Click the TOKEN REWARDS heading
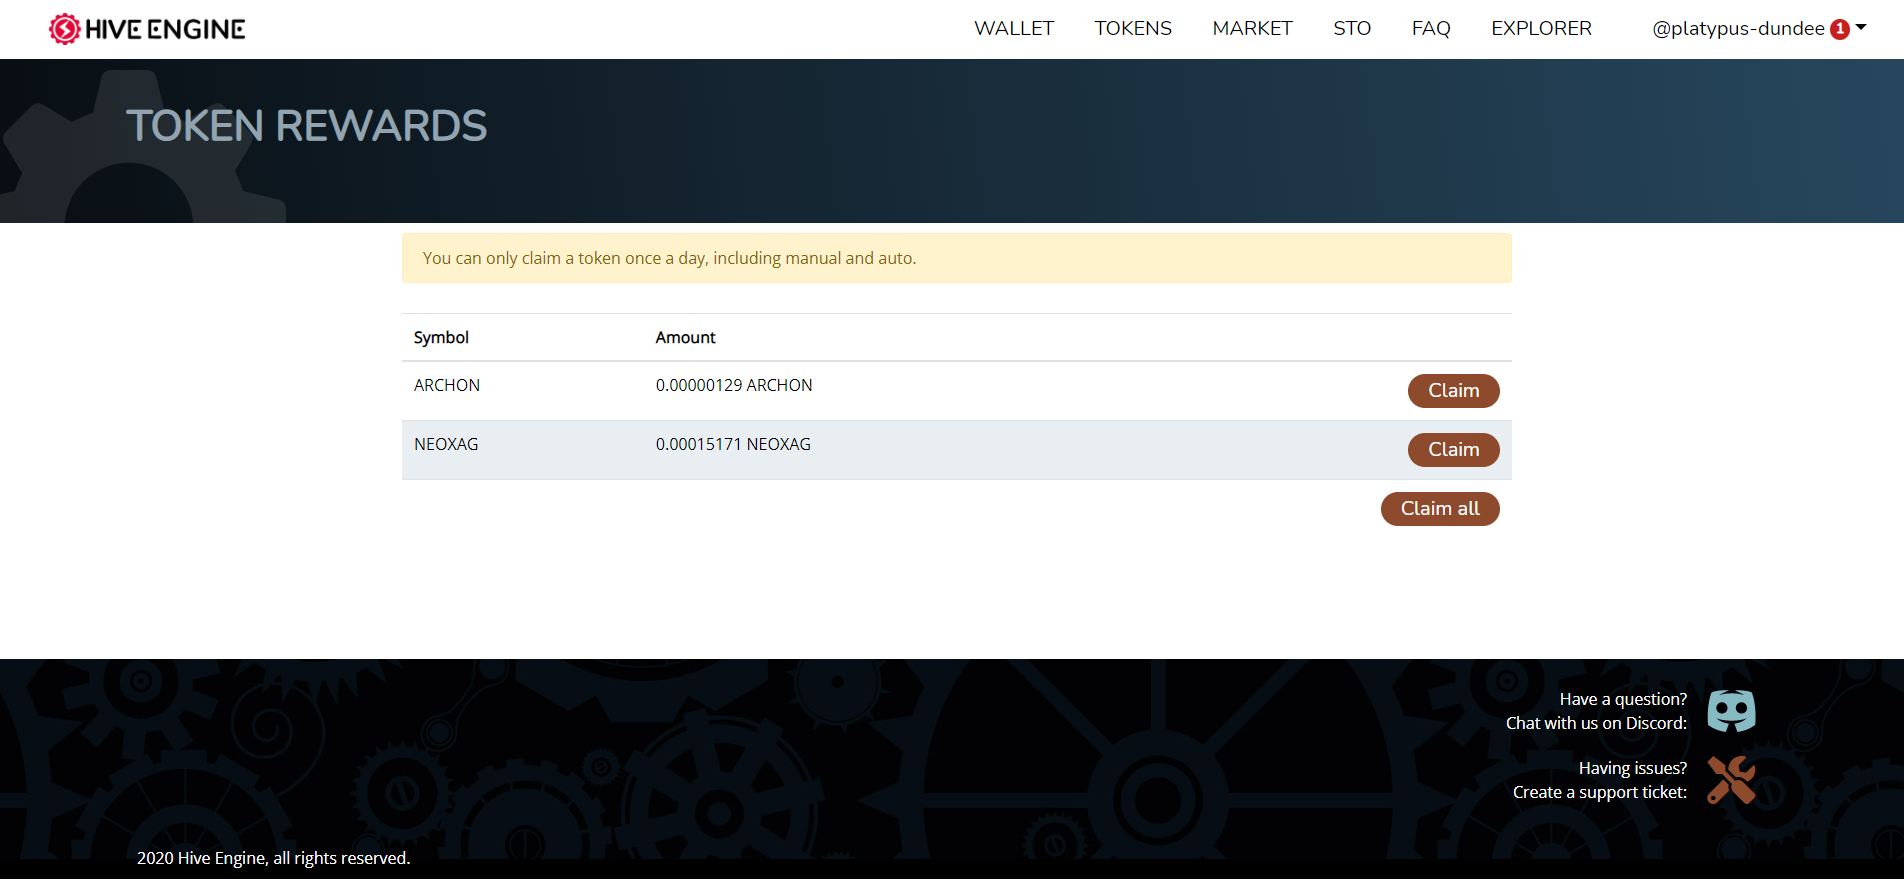This screenshot has width=1904, height=894. point(306,126)
